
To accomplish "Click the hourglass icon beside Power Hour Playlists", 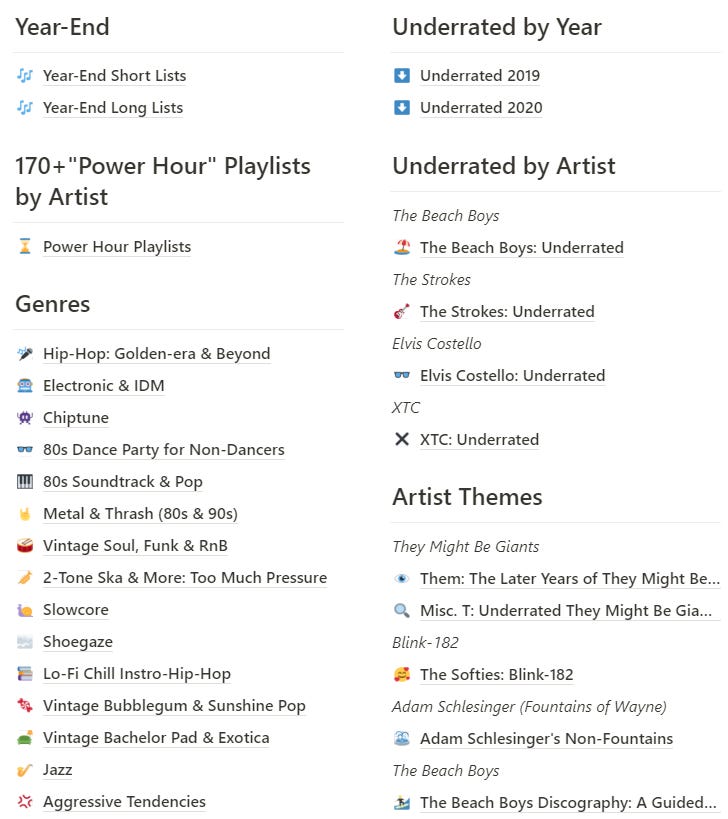I will point(25,247).
